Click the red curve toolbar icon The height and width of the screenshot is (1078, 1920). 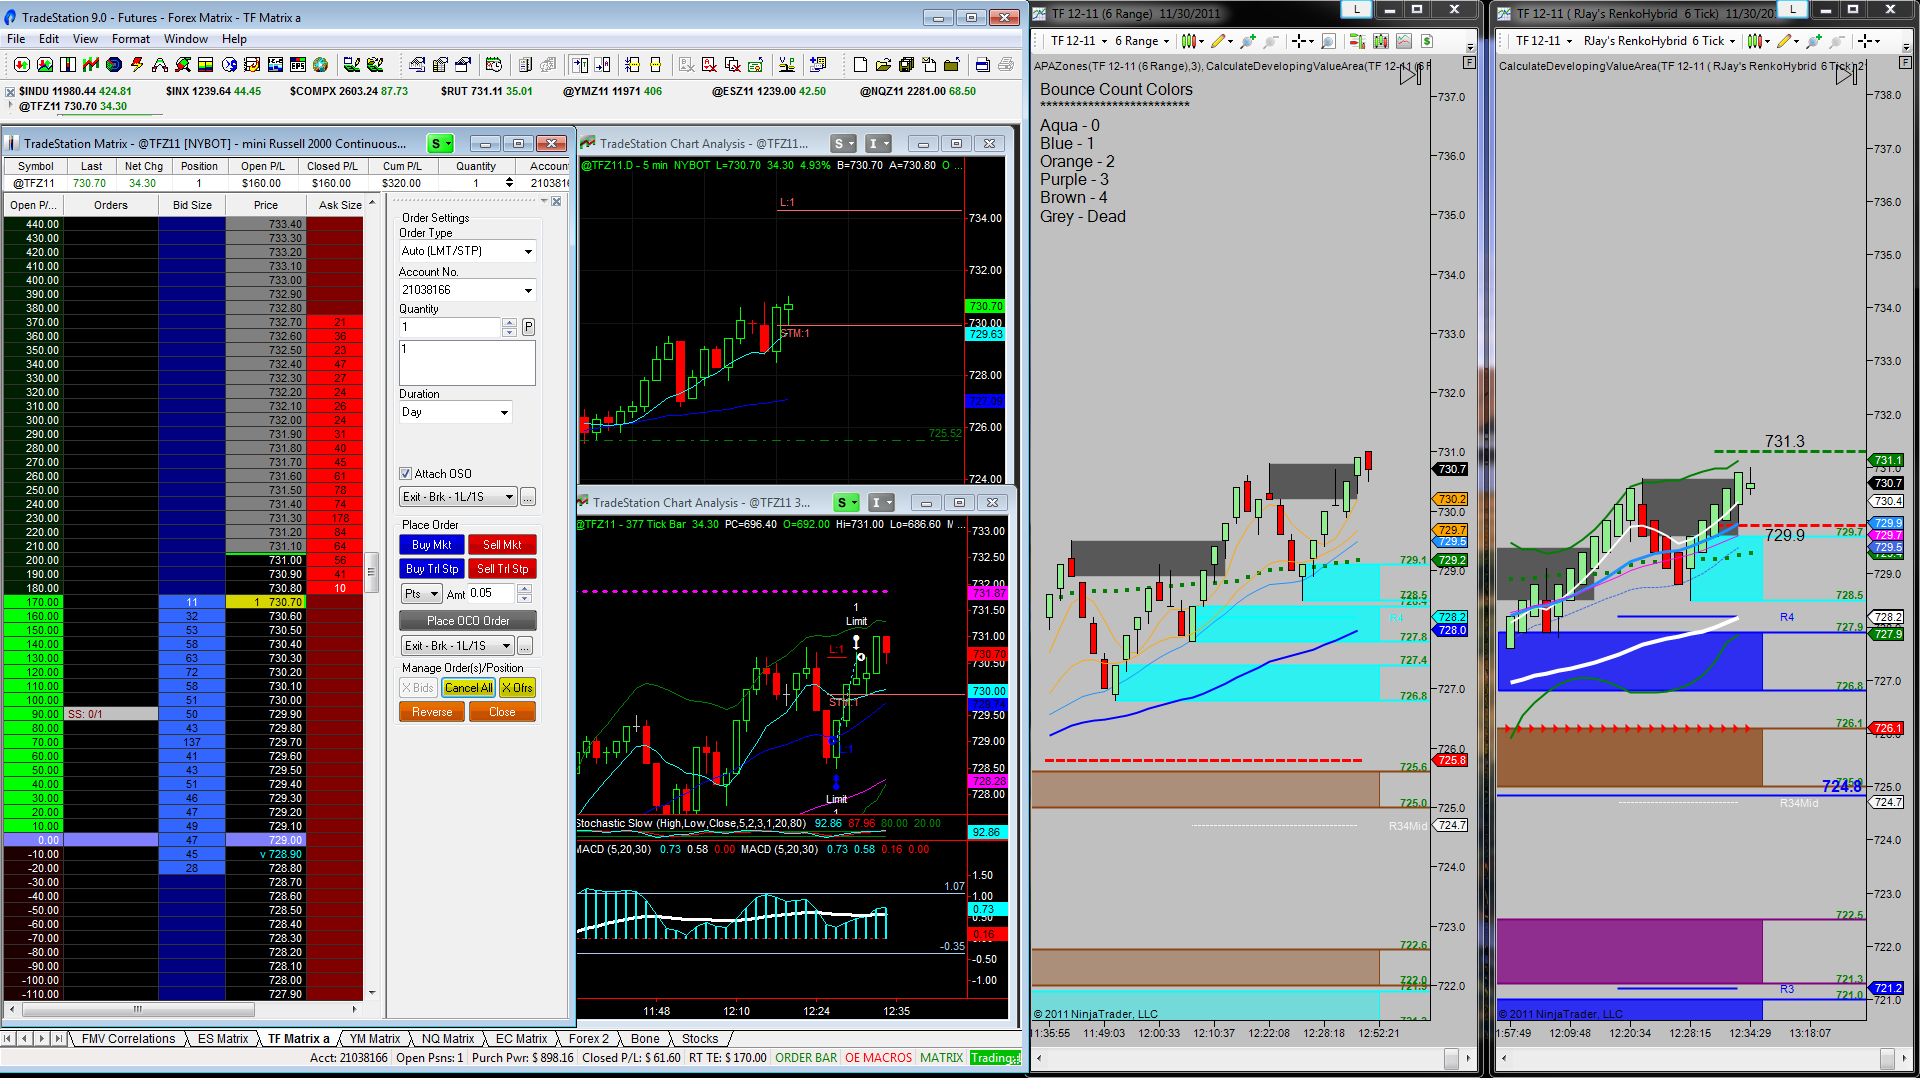click(160, 65)
